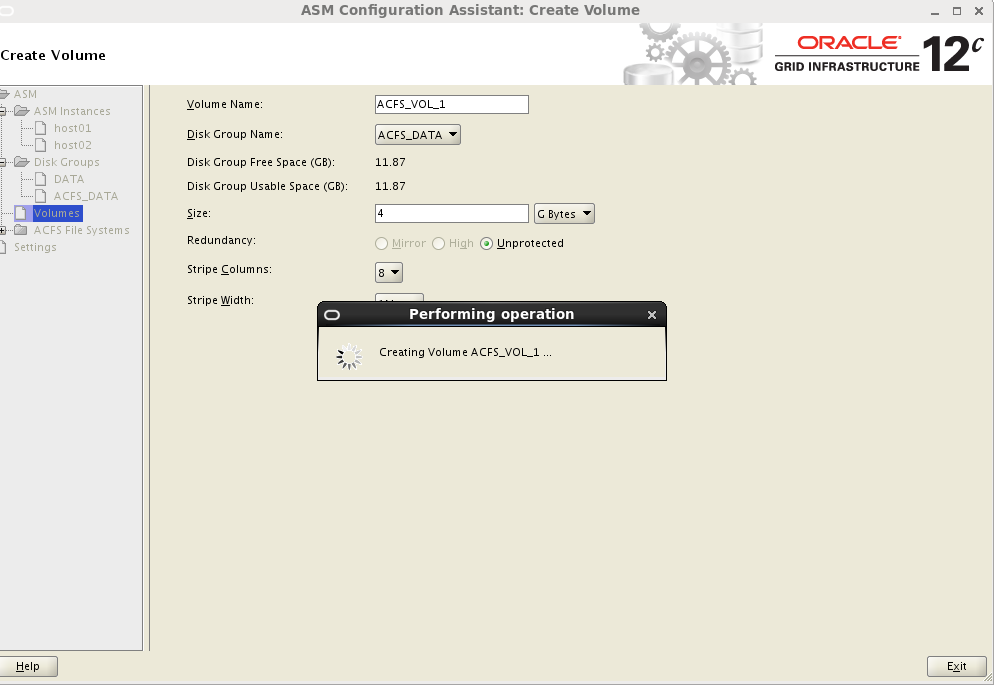The width and height of the screenshot is (994, 693).
Task: Click the Volume Name input field
Action: point(452,105)
